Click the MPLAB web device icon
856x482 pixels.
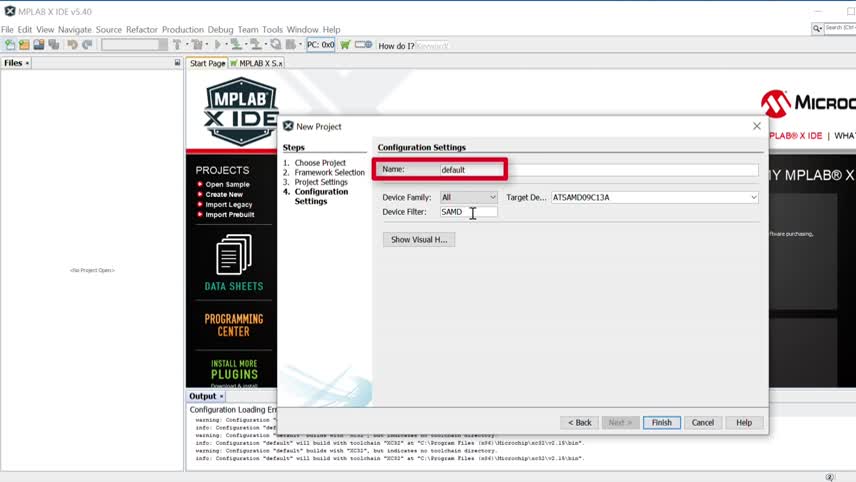364,45
